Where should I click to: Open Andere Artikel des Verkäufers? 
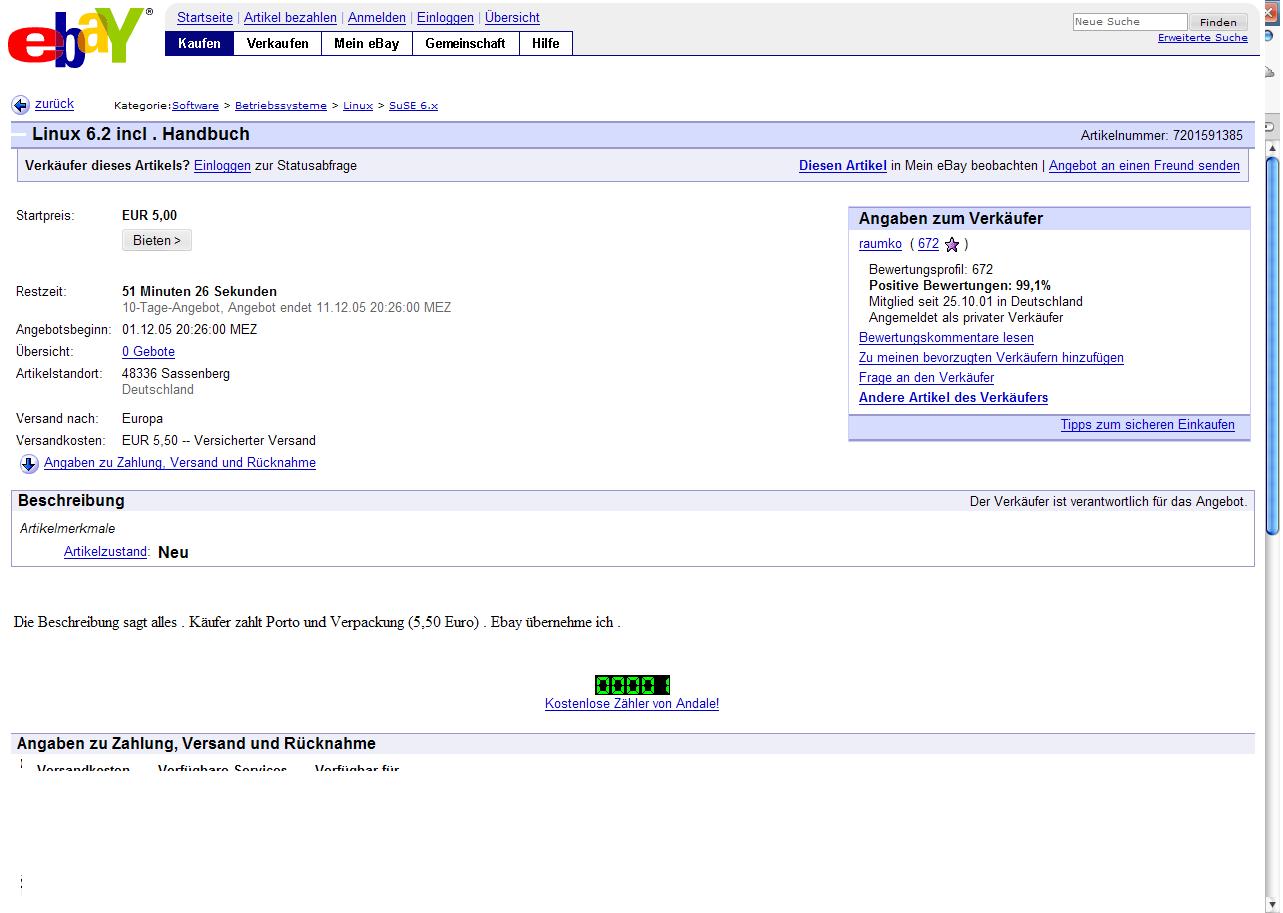(x=953, y=398)
